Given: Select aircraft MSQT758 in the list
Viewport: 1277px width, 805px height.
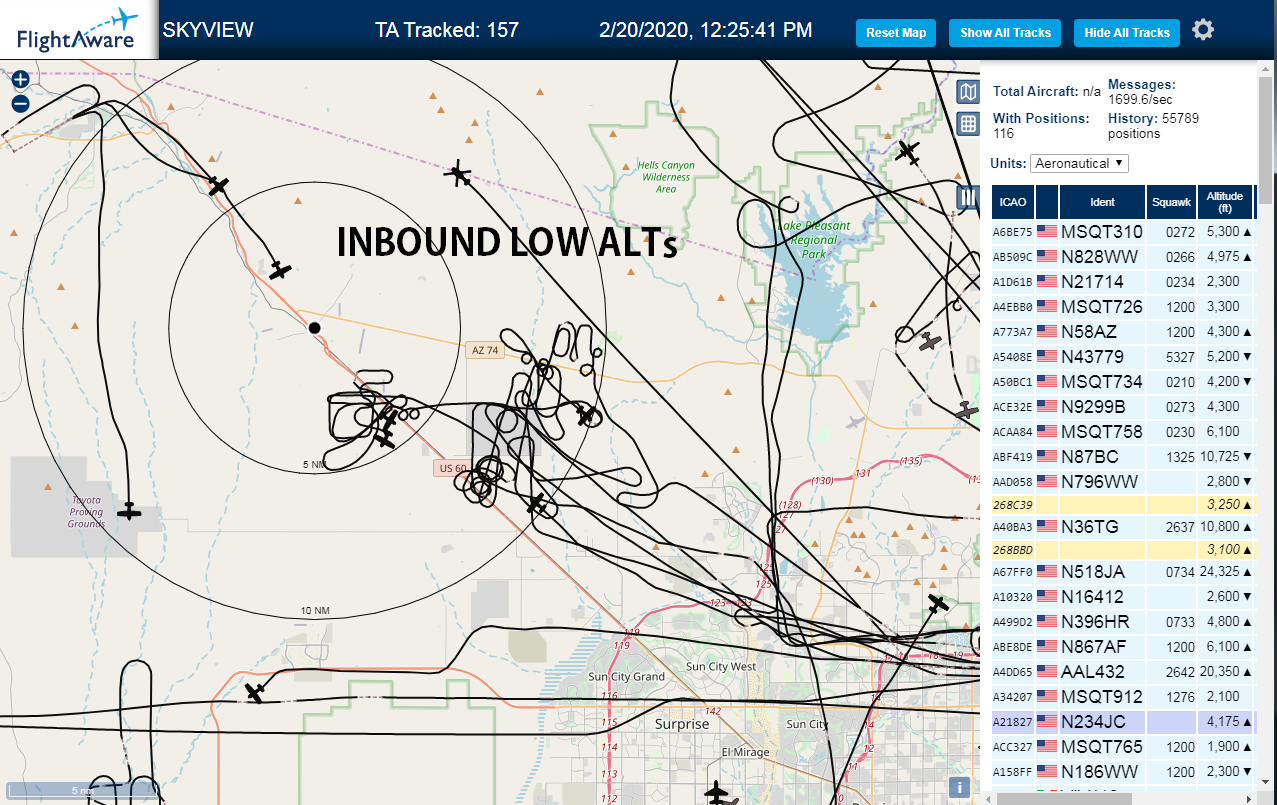Looking at the screenshot, I should pos(1123,432).
